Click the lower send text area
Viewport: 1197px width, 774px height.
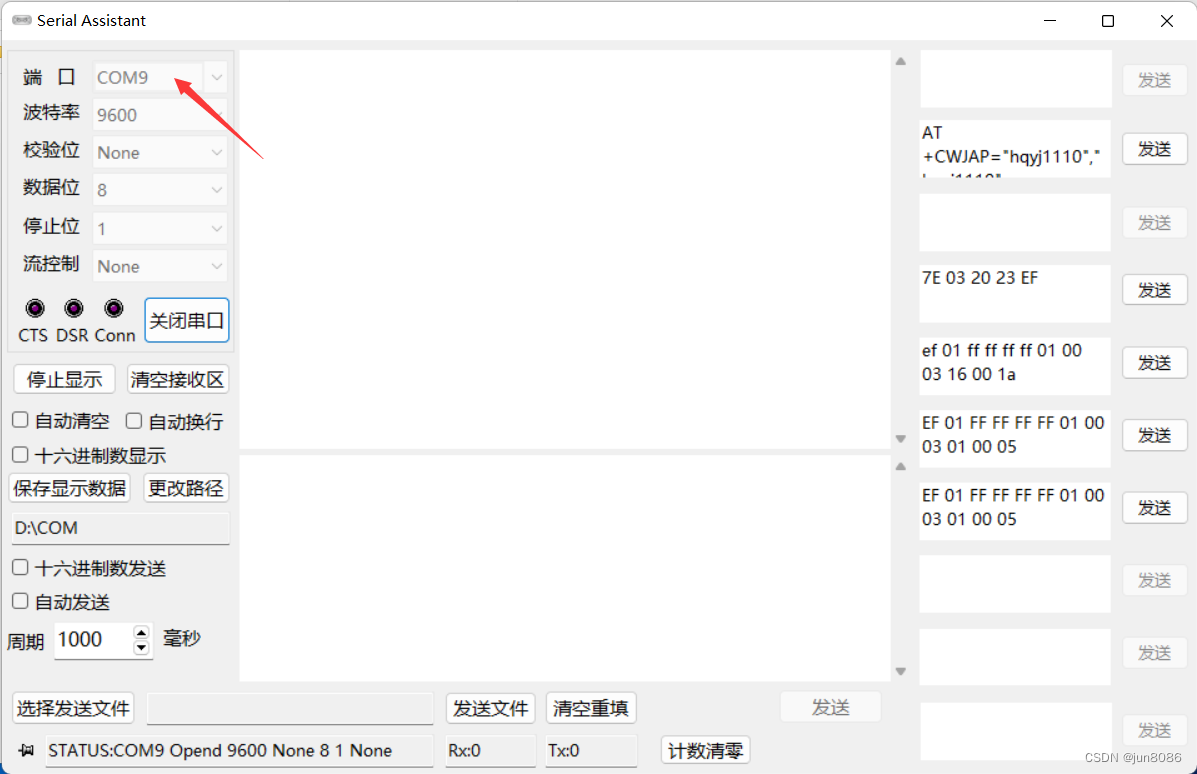565,569
